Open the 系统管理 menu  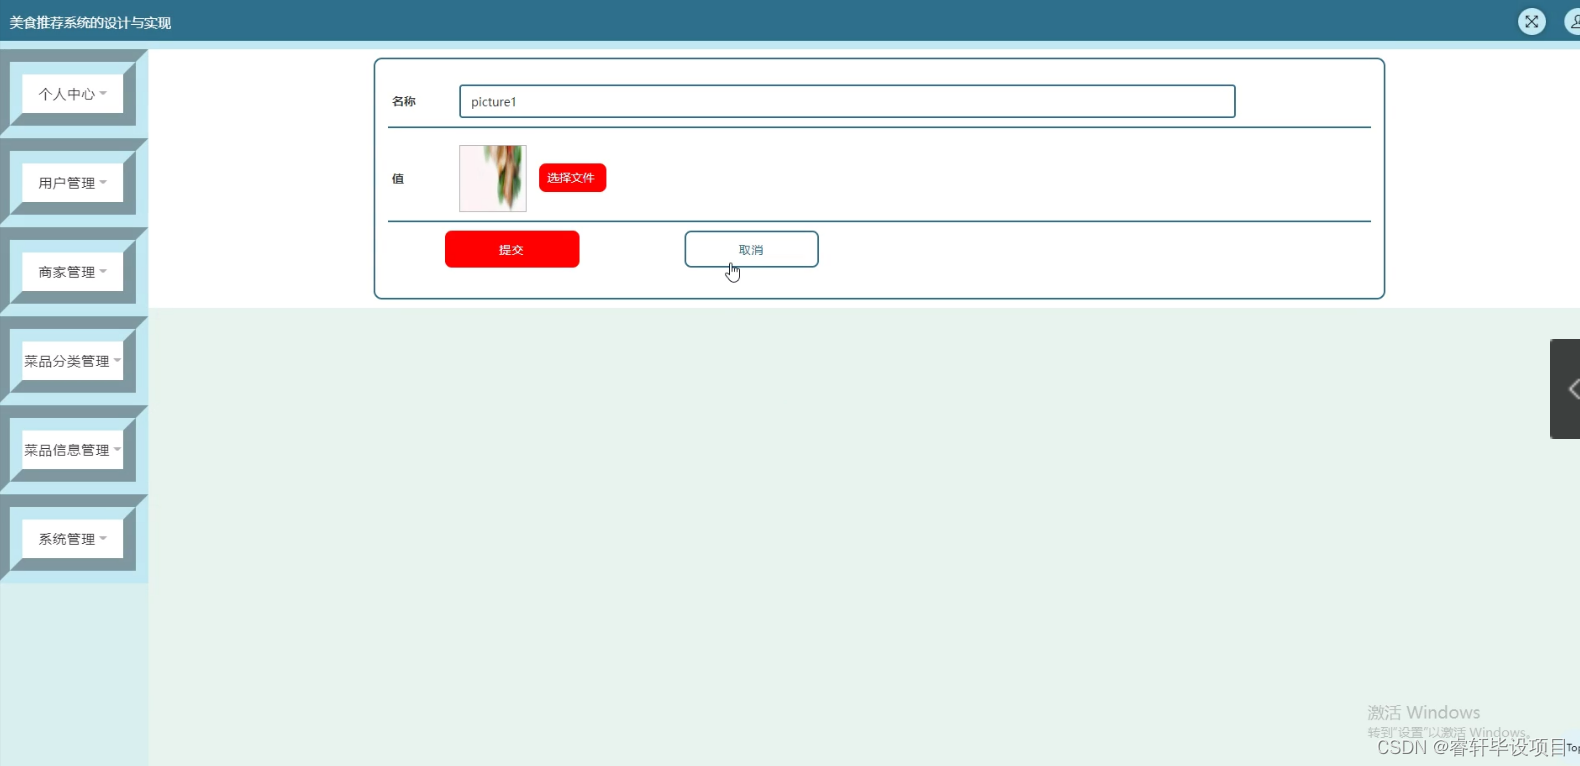[x=72, y=539]
